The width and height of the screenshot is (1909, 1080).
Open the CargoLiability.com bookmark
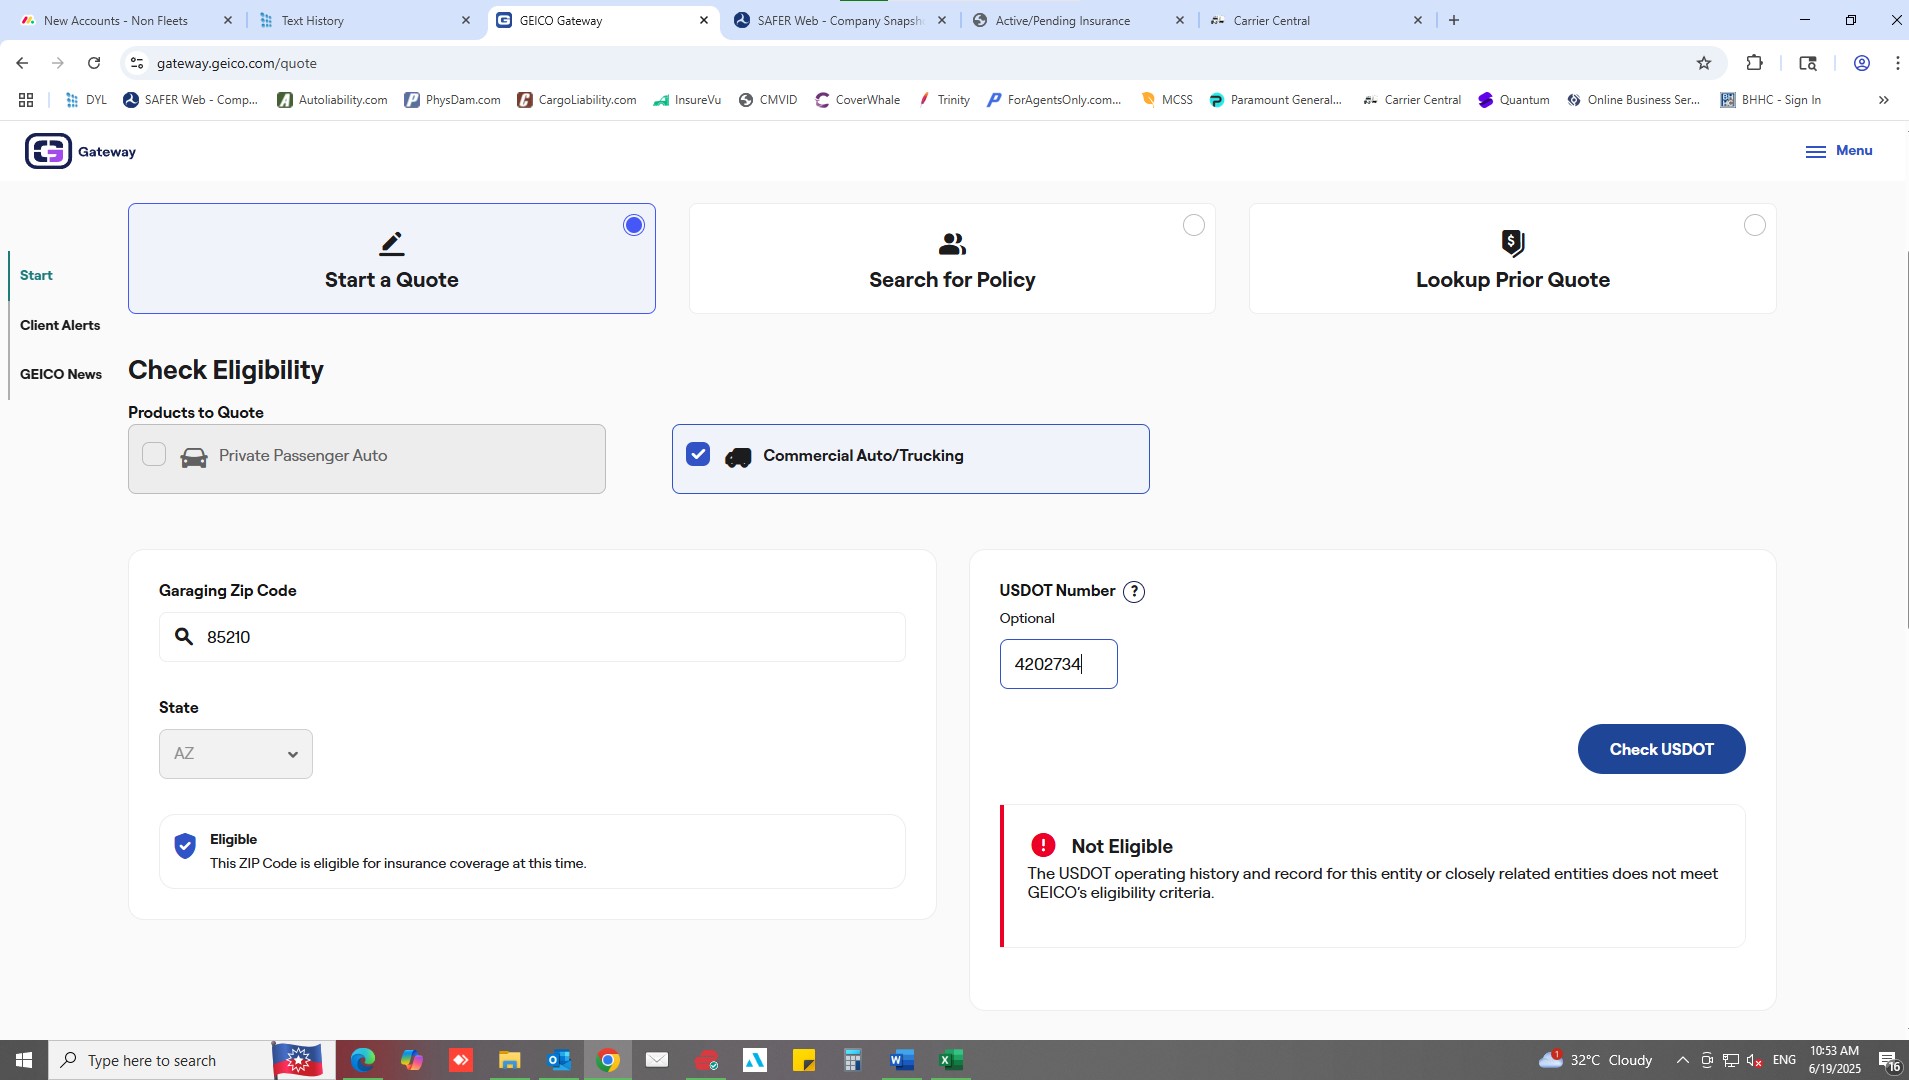[x=577, y=100]
